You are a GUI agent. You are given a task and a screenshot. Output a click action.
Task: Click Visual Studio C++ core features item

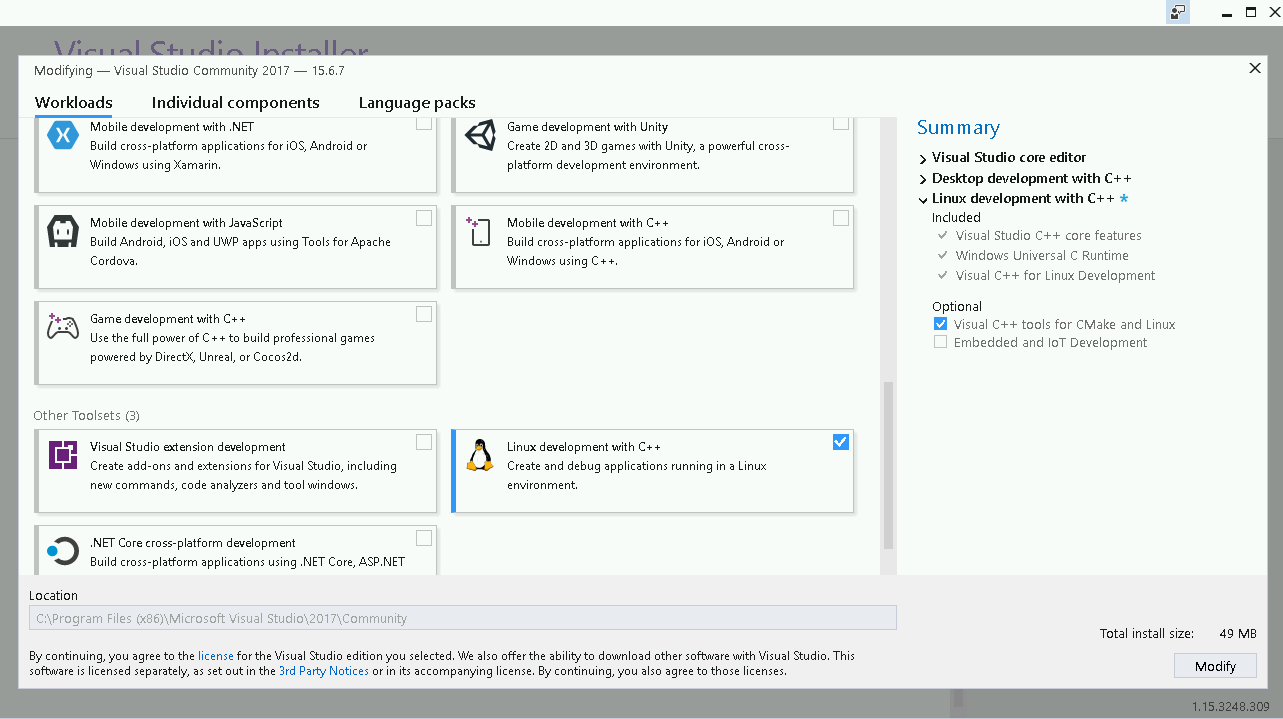coord(1048,236)
